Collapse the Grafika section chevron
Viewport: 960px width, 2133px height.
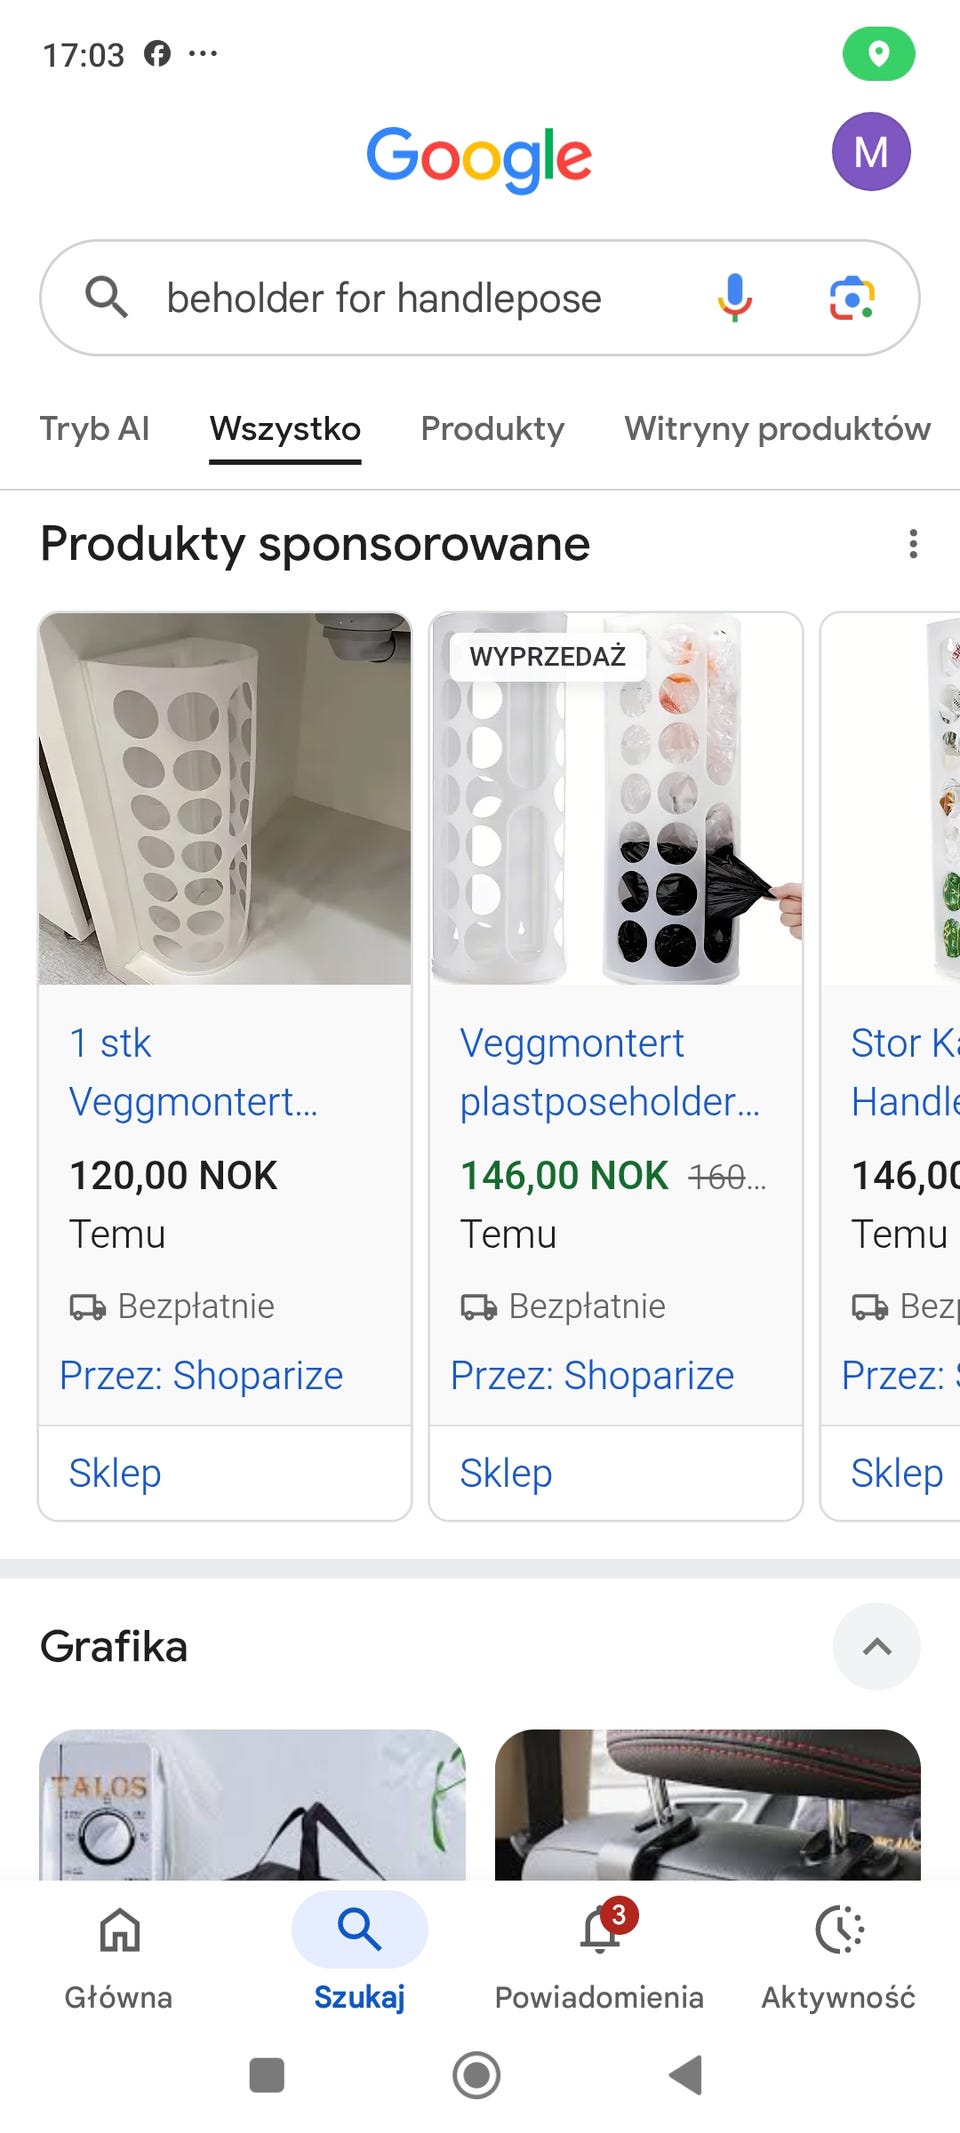877,1646
